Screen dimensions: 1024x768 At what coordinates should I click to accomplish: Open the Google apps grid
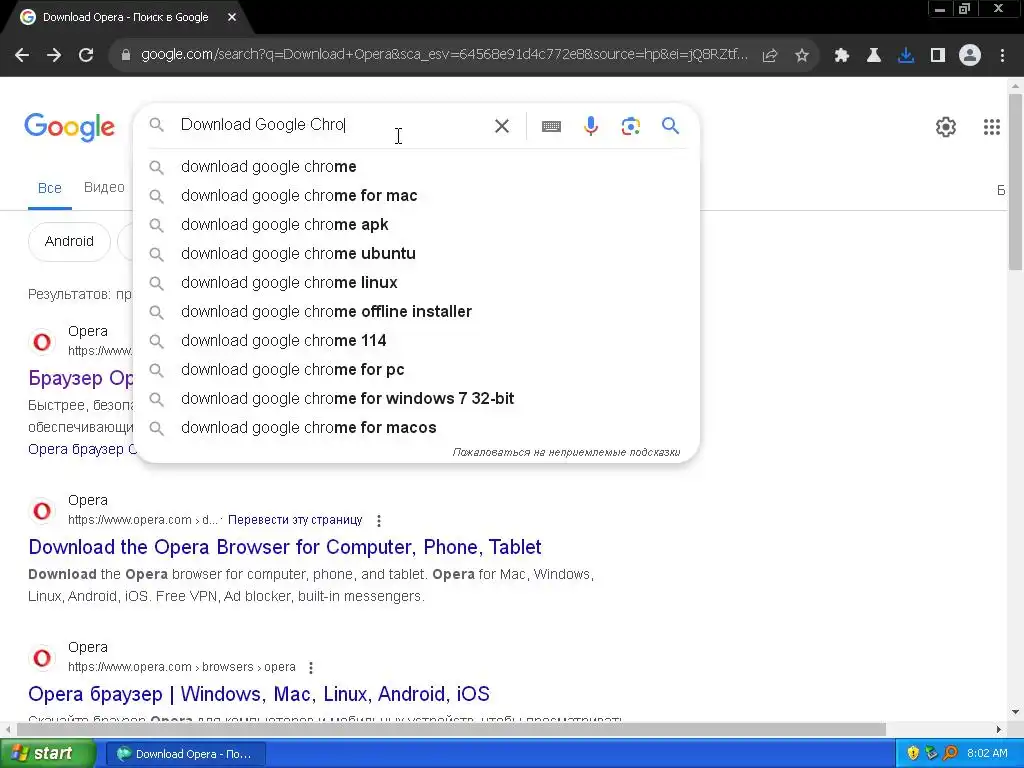click(991, 127)
